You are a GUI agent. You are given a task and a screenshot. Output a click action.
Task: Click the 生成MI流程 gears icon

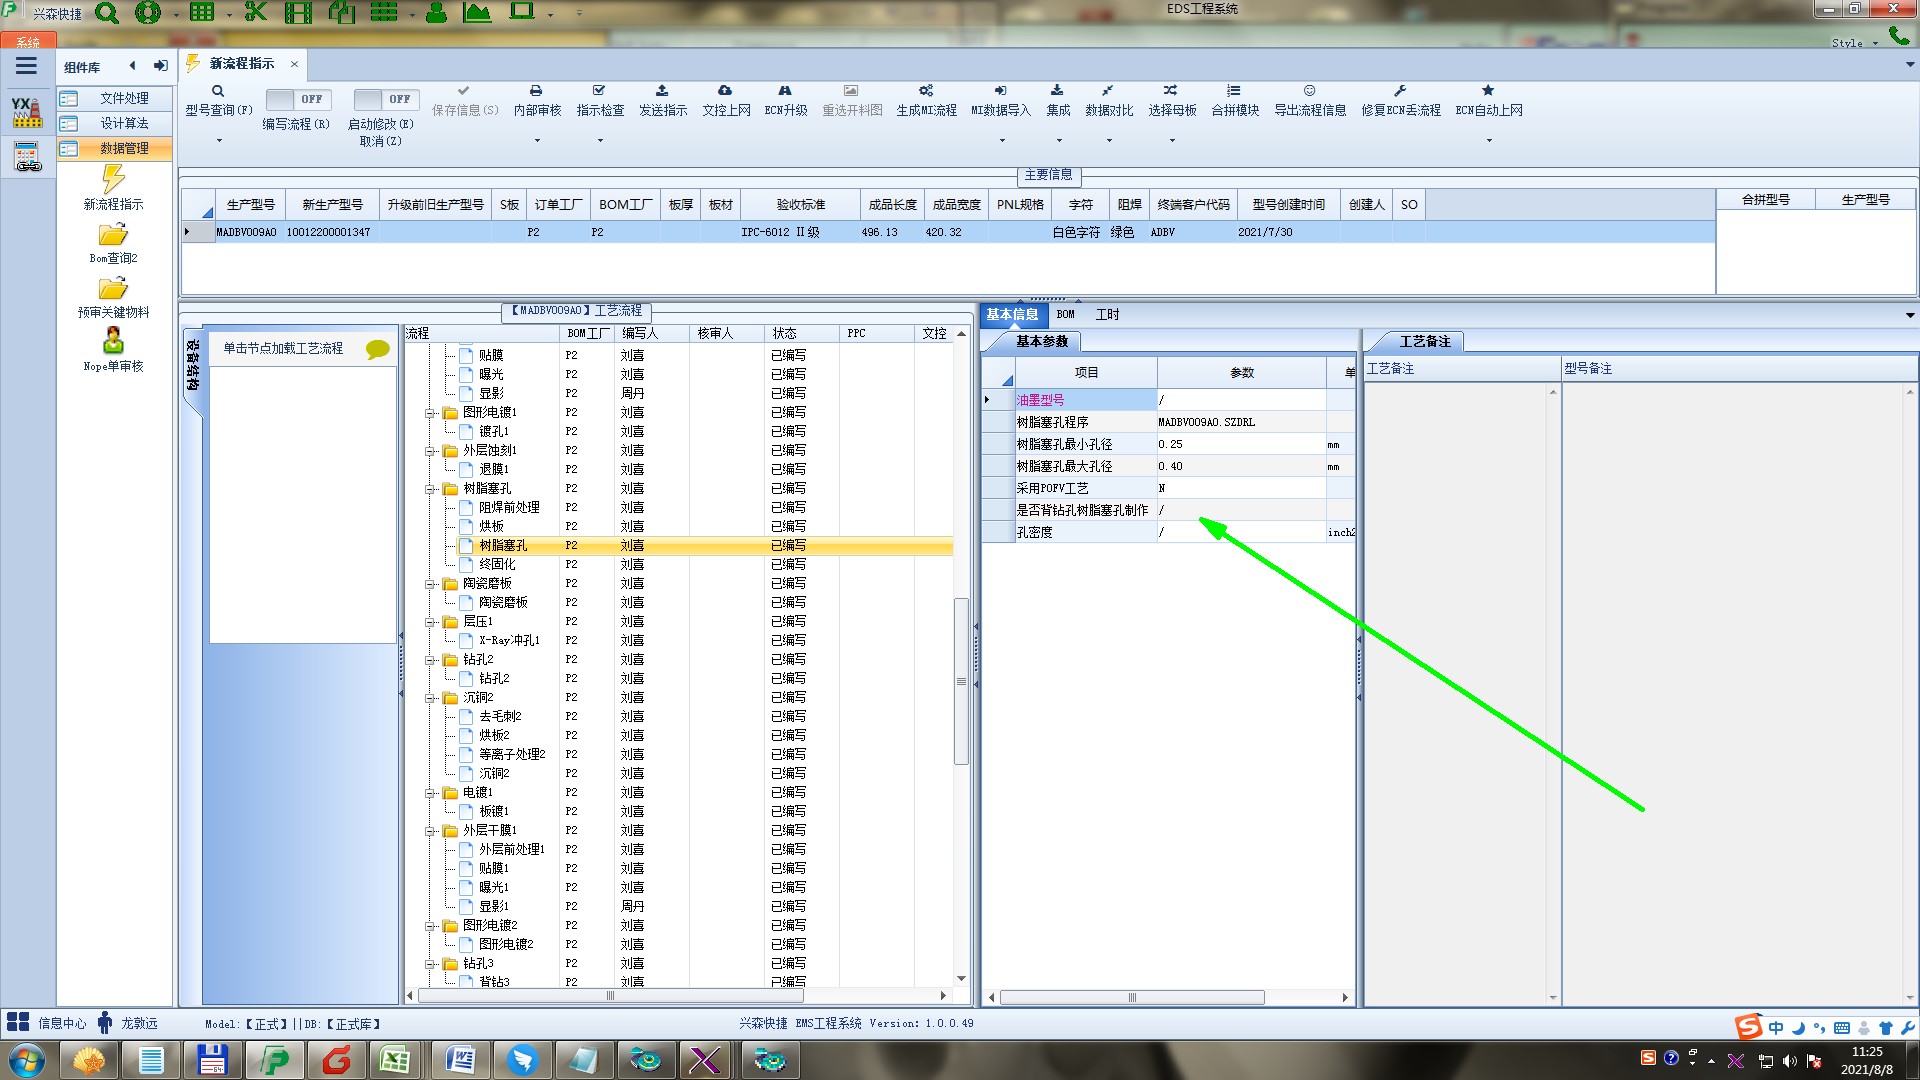click(x=926, y=91)
